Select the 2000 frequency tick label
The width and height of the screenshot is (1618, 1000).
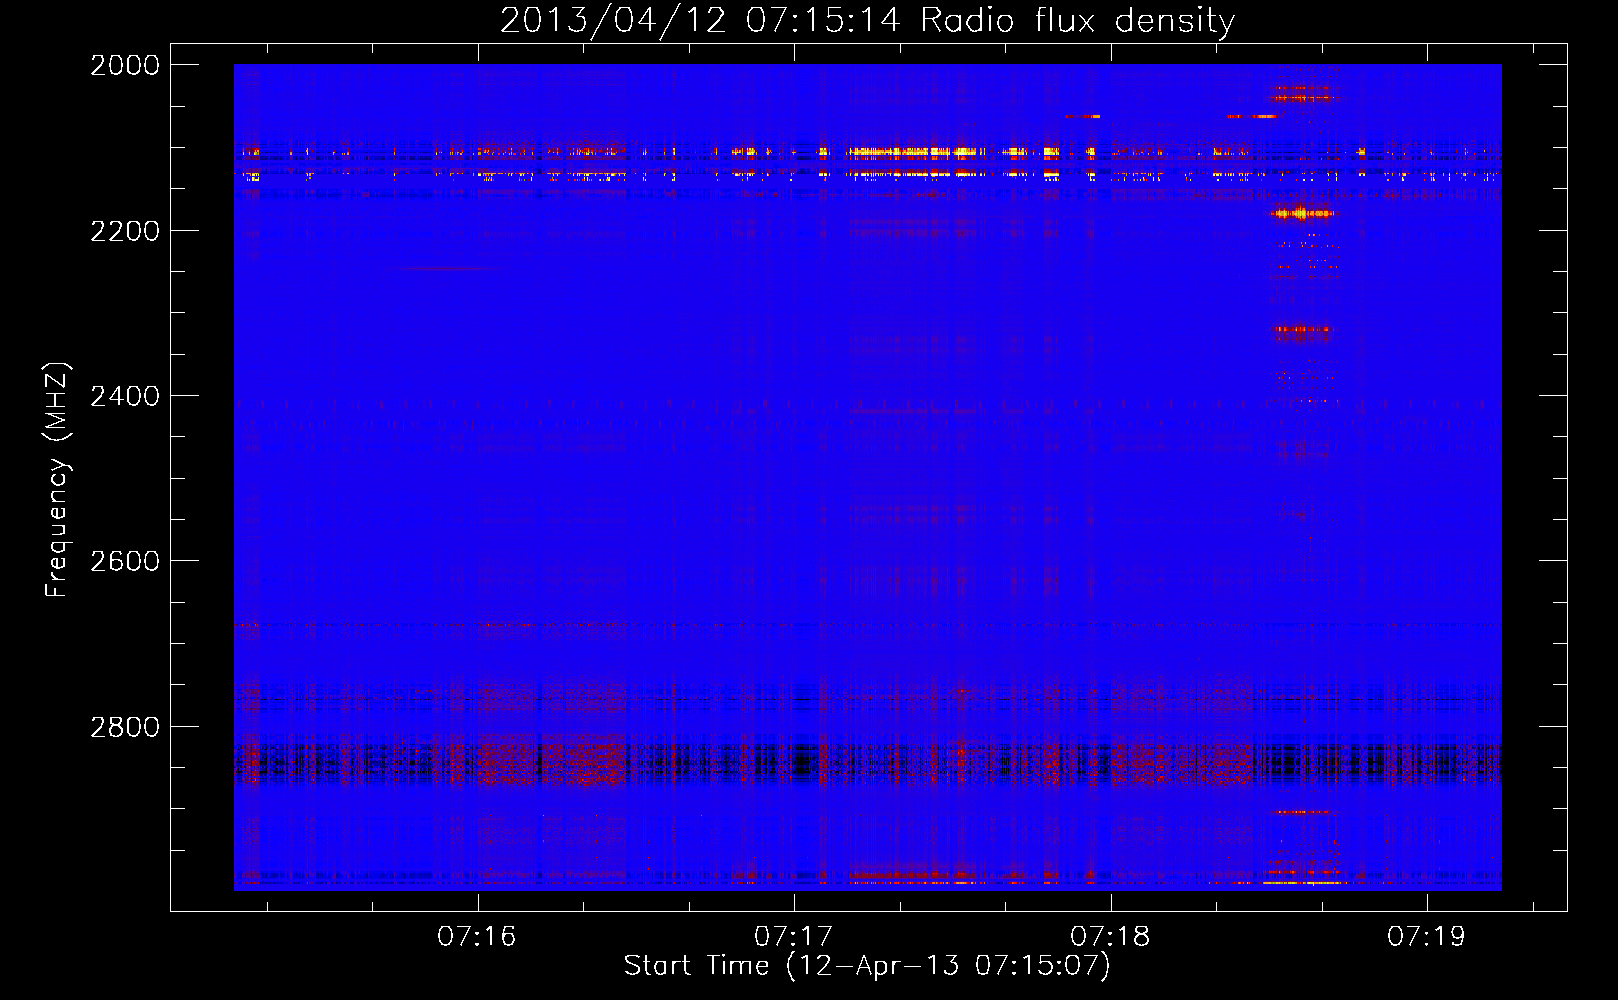[x=125, y=65]
